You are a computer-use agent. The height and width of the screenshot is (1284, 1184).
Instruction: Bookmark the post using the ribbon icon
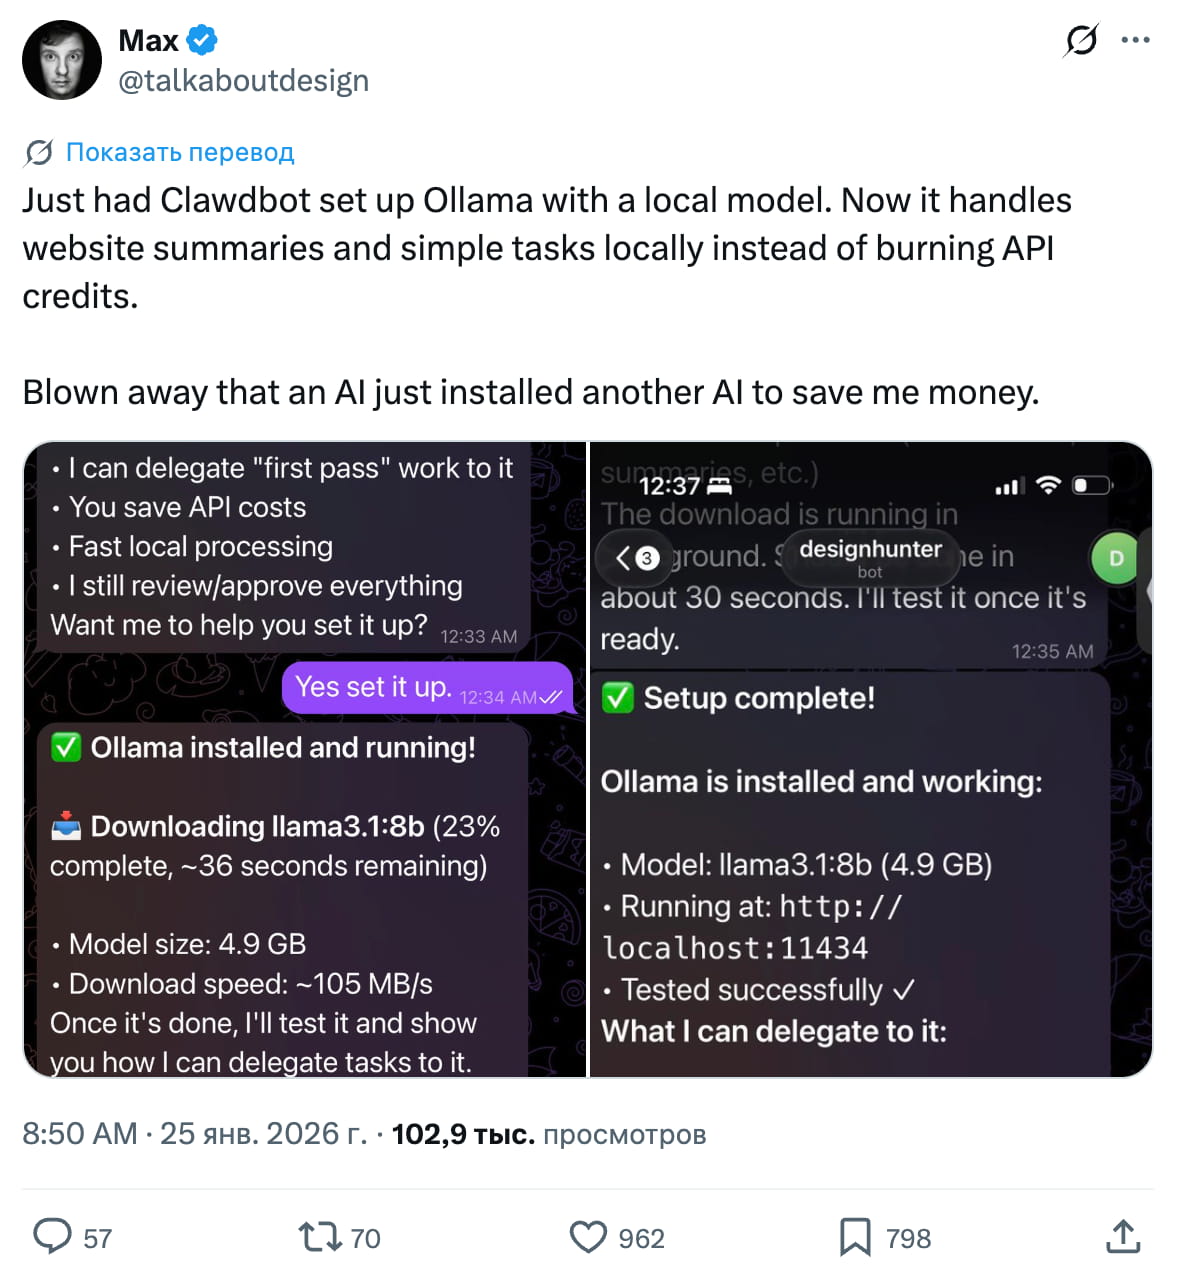857,1237
